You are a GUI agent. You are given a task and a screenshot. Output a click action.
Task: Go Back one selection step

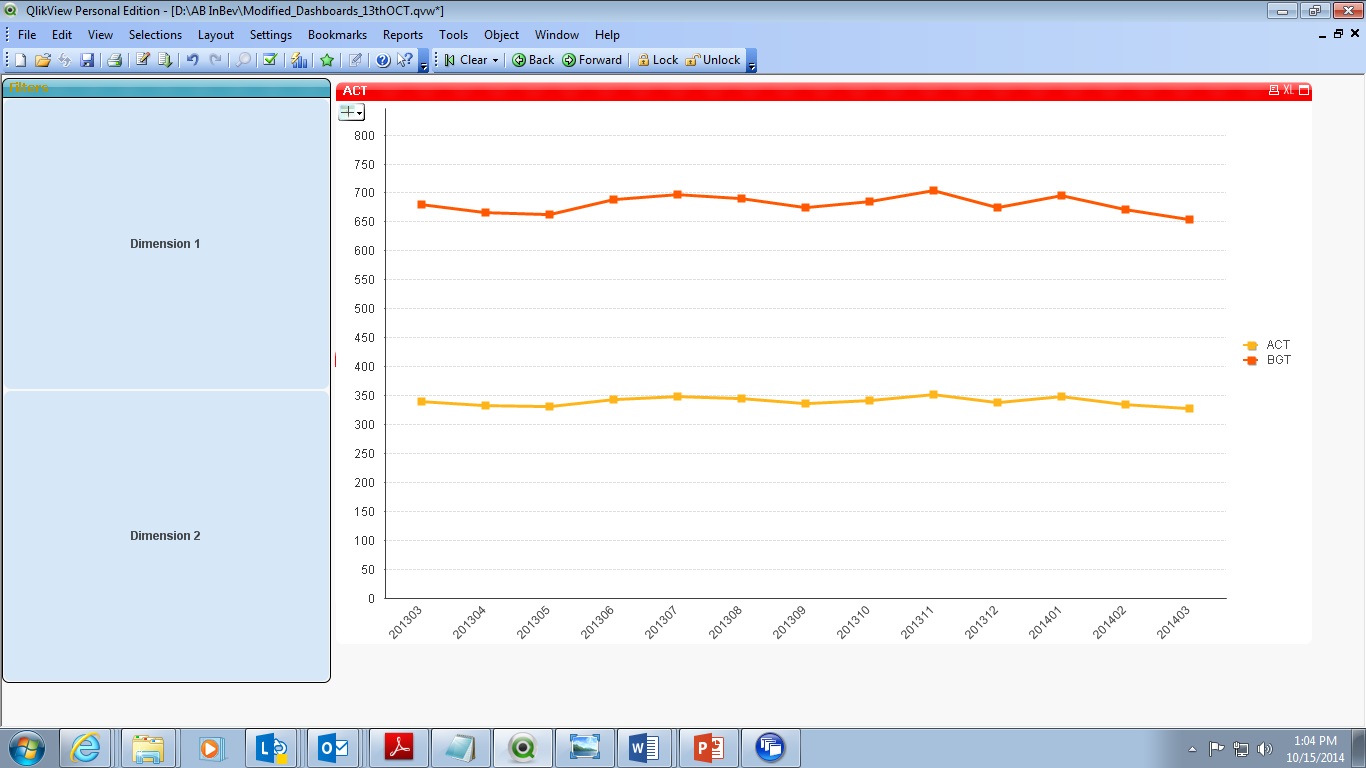(533, 60)
